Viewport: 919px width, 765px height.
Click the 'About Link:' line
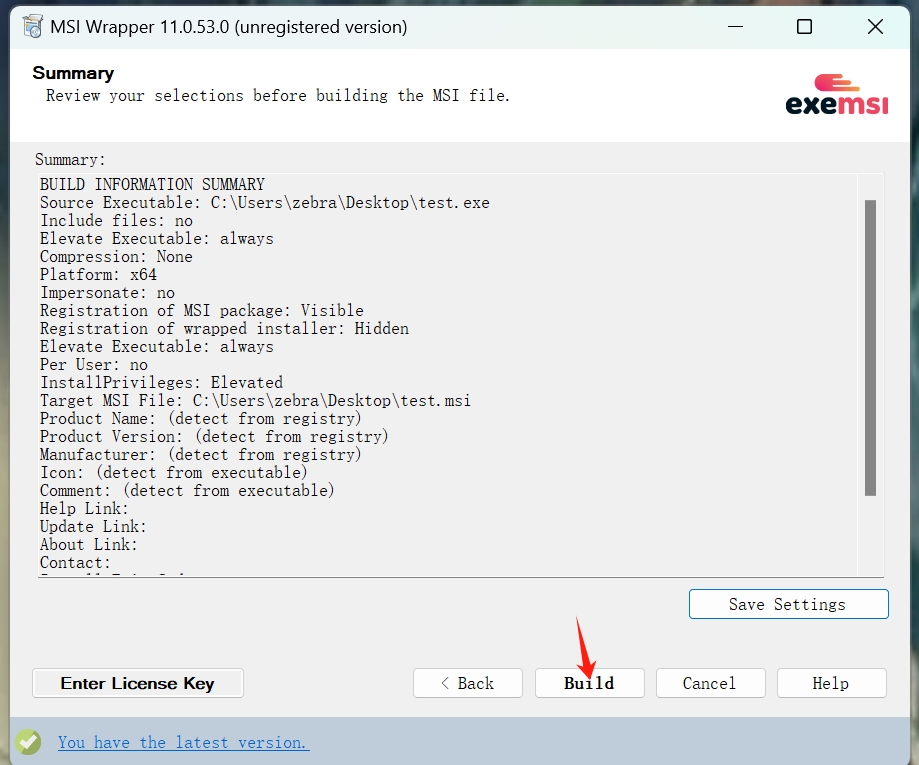(89, 545)
